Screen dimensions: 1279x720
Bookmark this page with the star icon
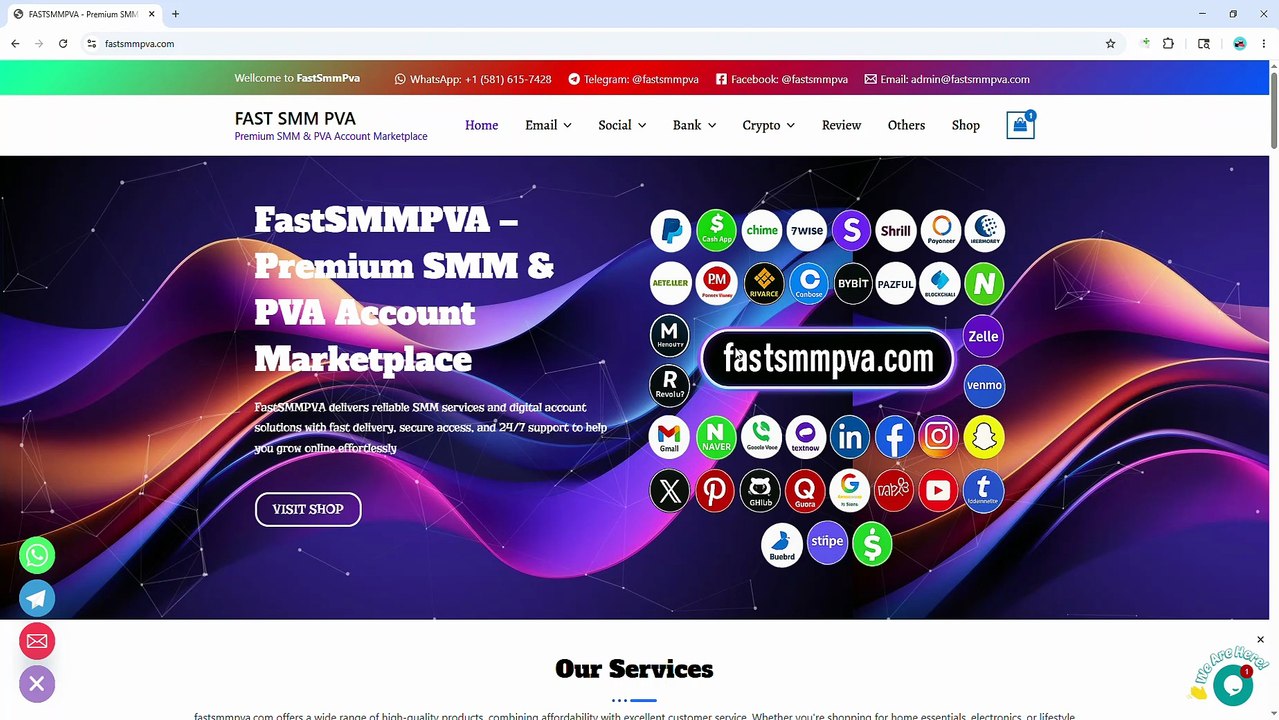(1110, 44)
